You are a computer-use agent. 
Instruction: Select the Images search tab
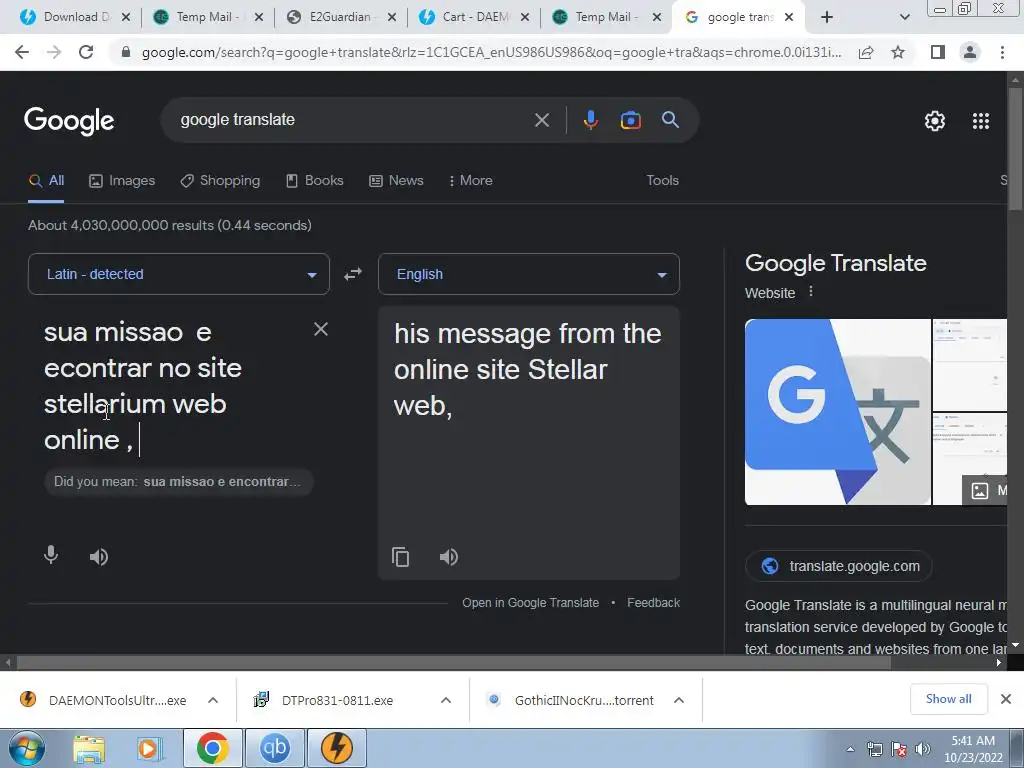click(122, 181)
